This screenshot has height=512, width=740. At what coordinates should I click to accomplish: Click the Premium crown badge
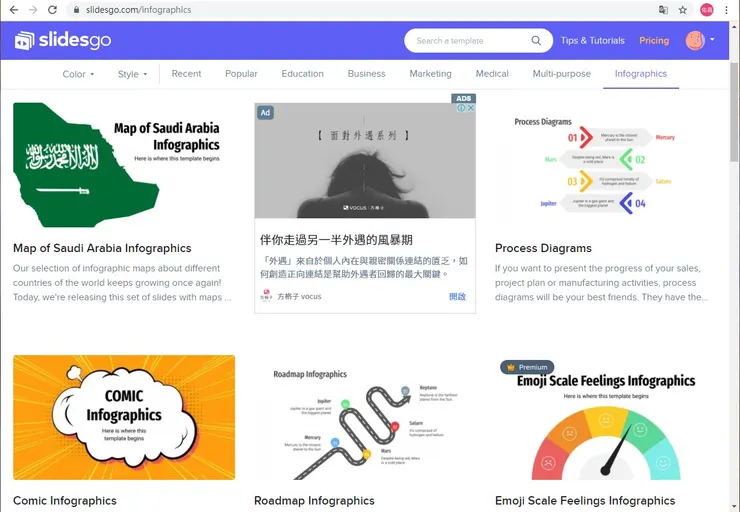pyautogui.click(x=527, y=367)
